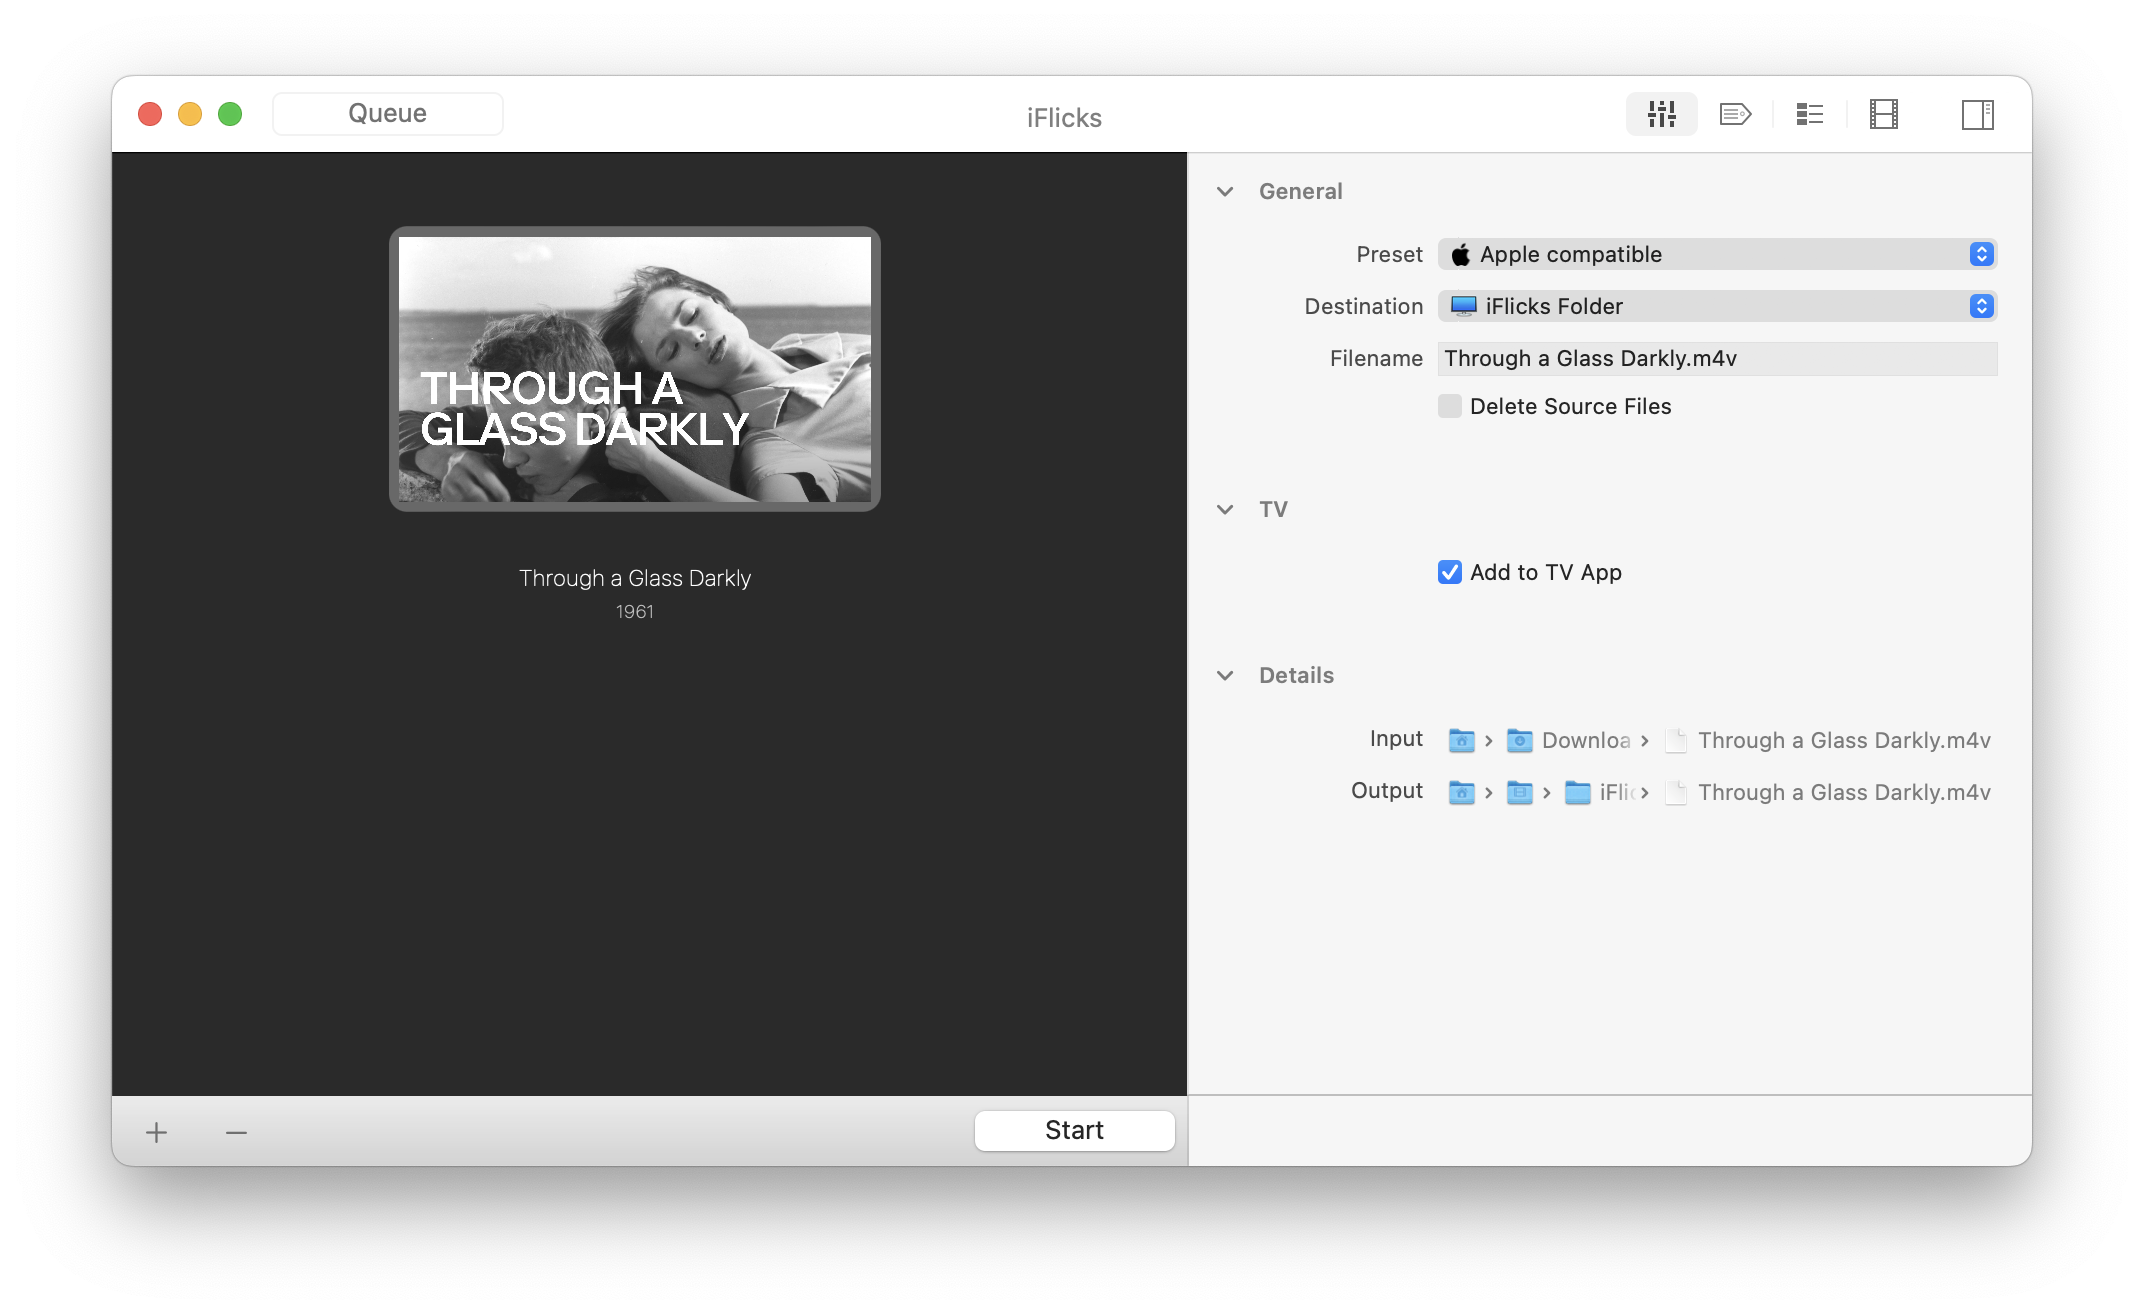The width and height of the screenshot is (2144, 1314).
Task: Click home folder icon in Output path
Action: (x=1461, y=792)
